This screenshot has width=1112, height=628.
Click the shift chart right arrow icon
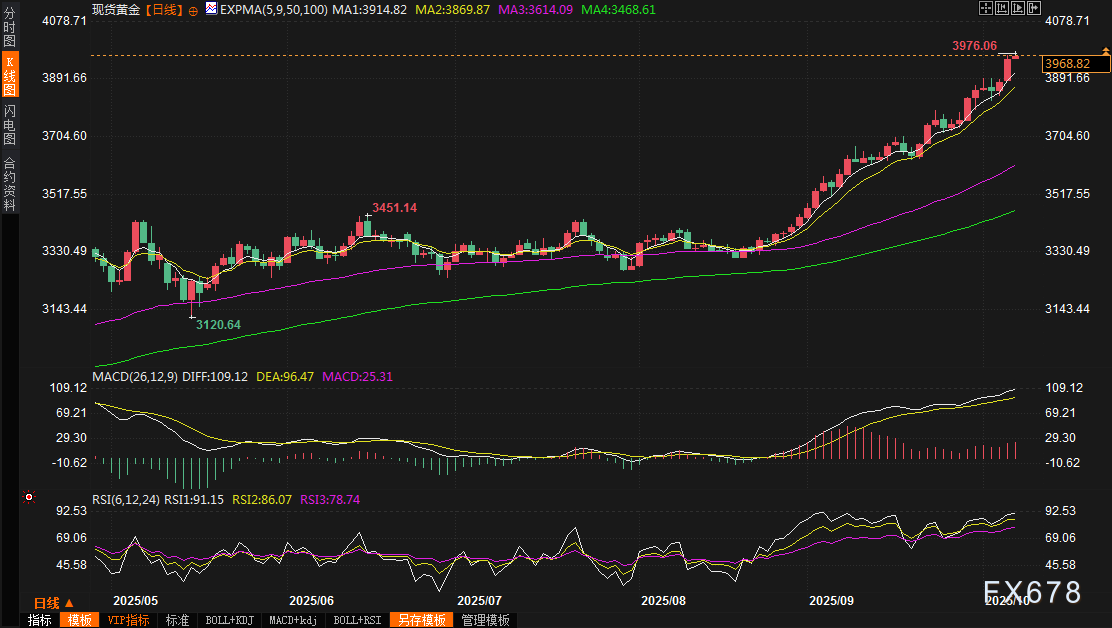click(x=1034, y=8)
